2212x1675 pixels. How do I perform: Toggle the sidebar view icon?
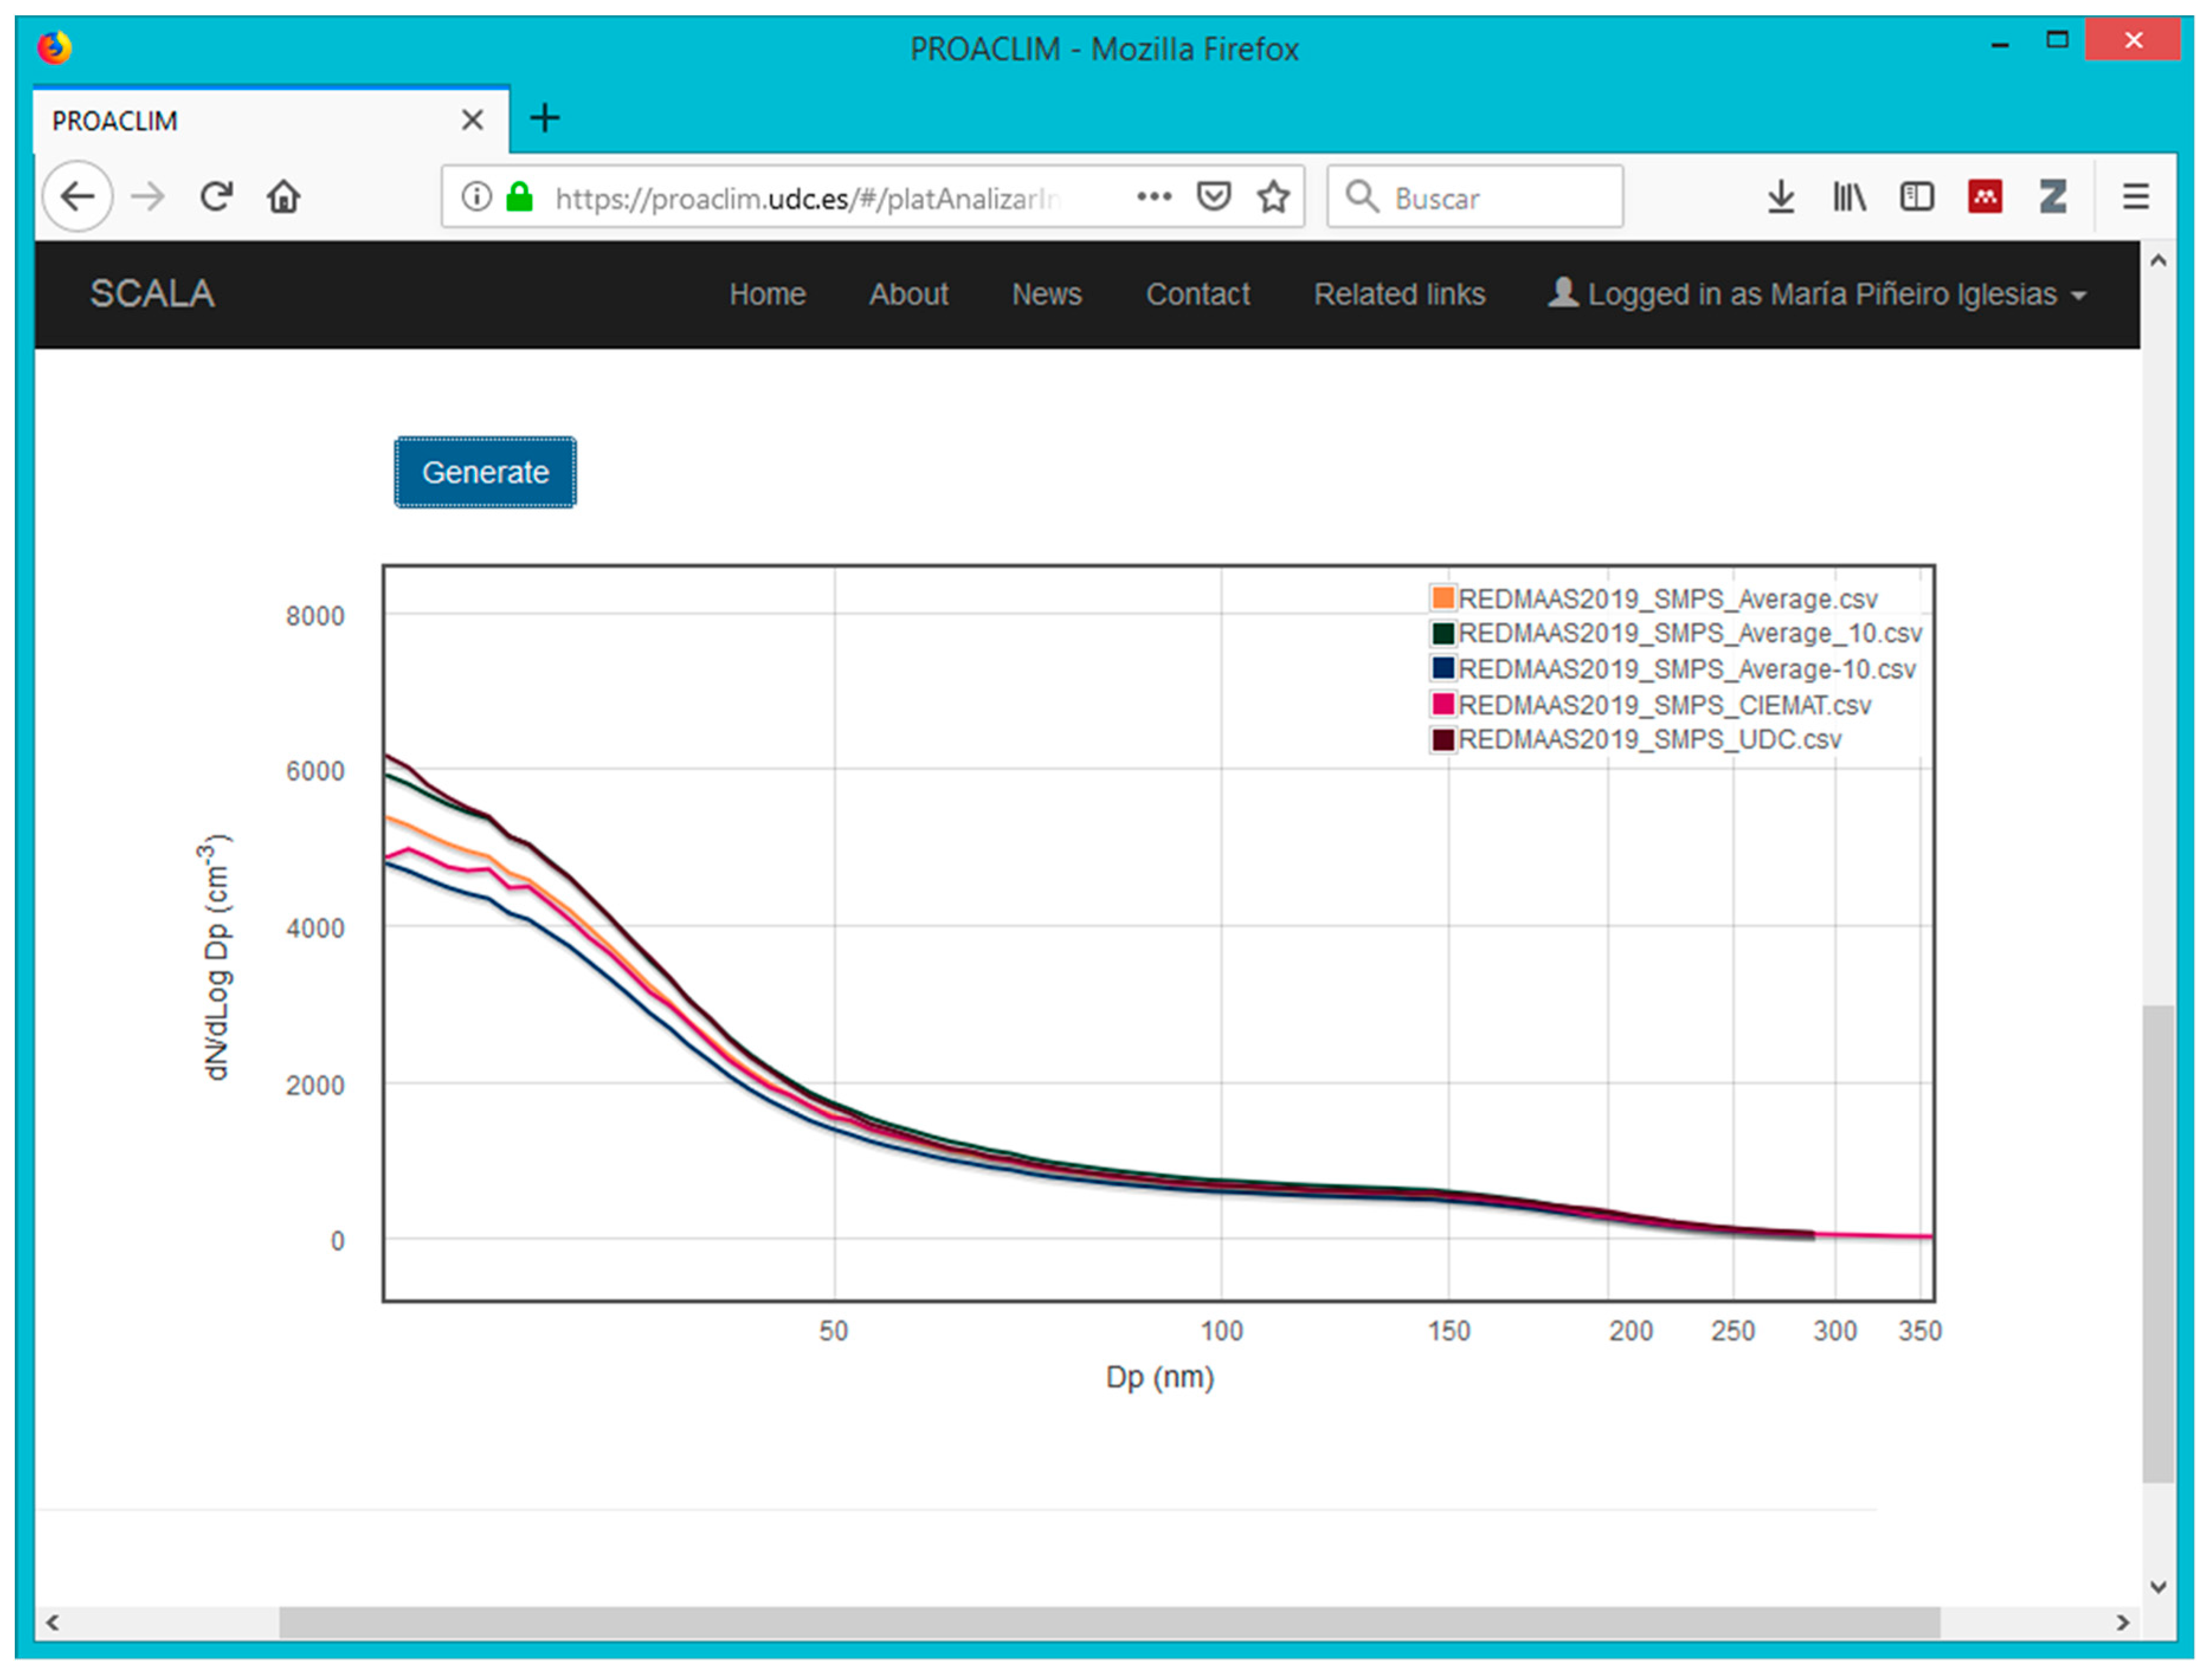tap(1916, 197)
